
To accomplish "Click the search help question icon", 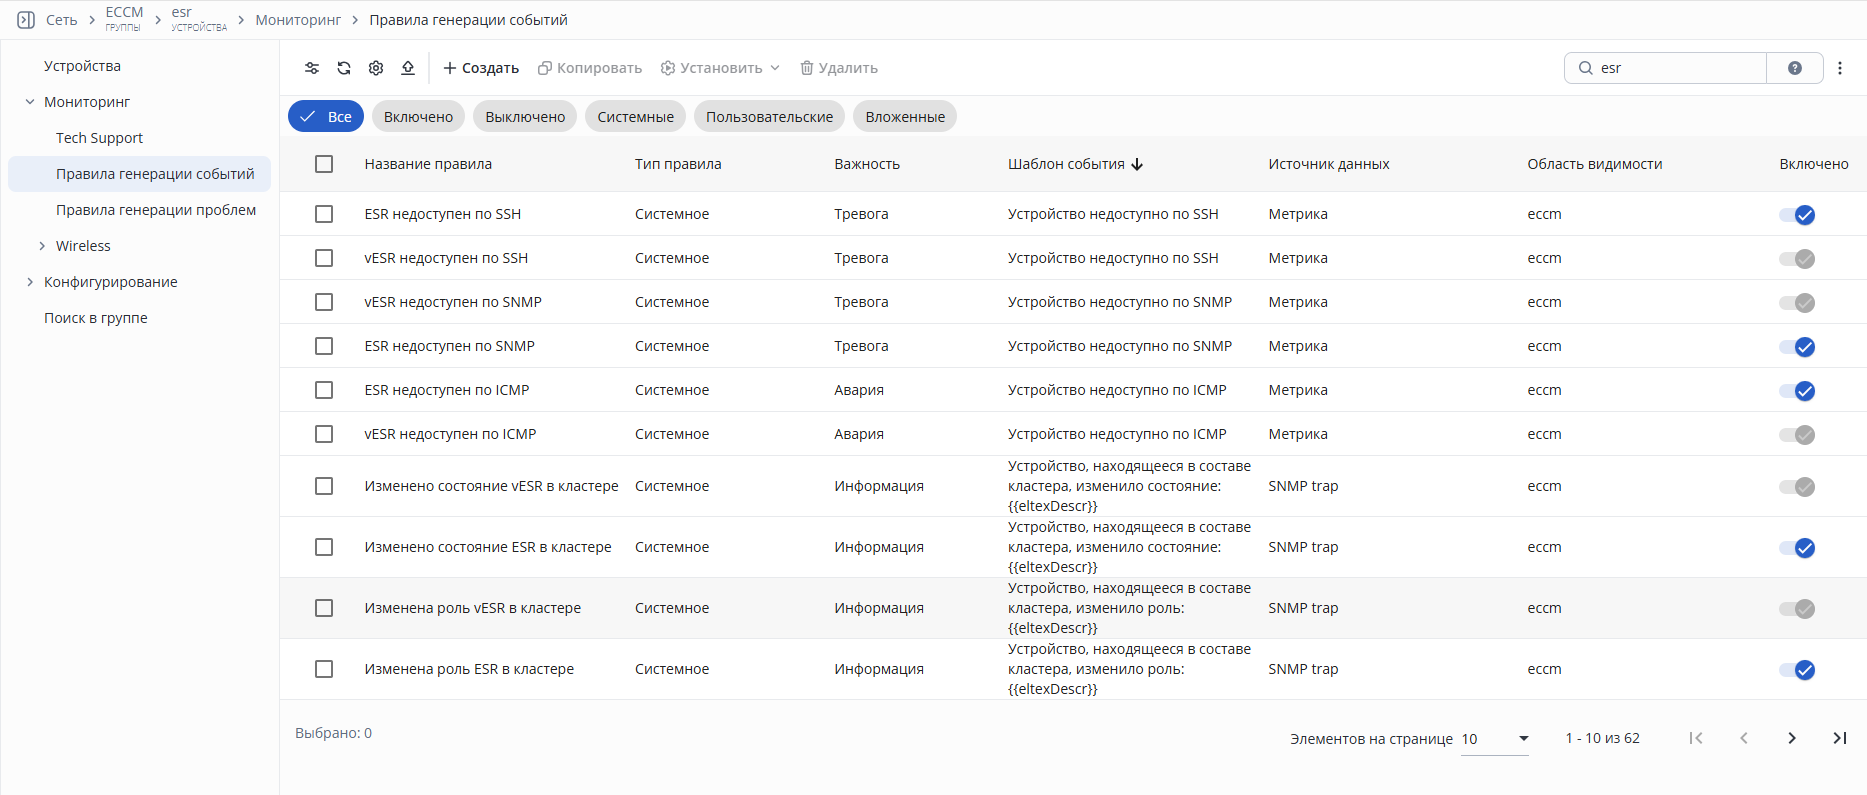I will pyautogui.click(x=1795, y=68).
